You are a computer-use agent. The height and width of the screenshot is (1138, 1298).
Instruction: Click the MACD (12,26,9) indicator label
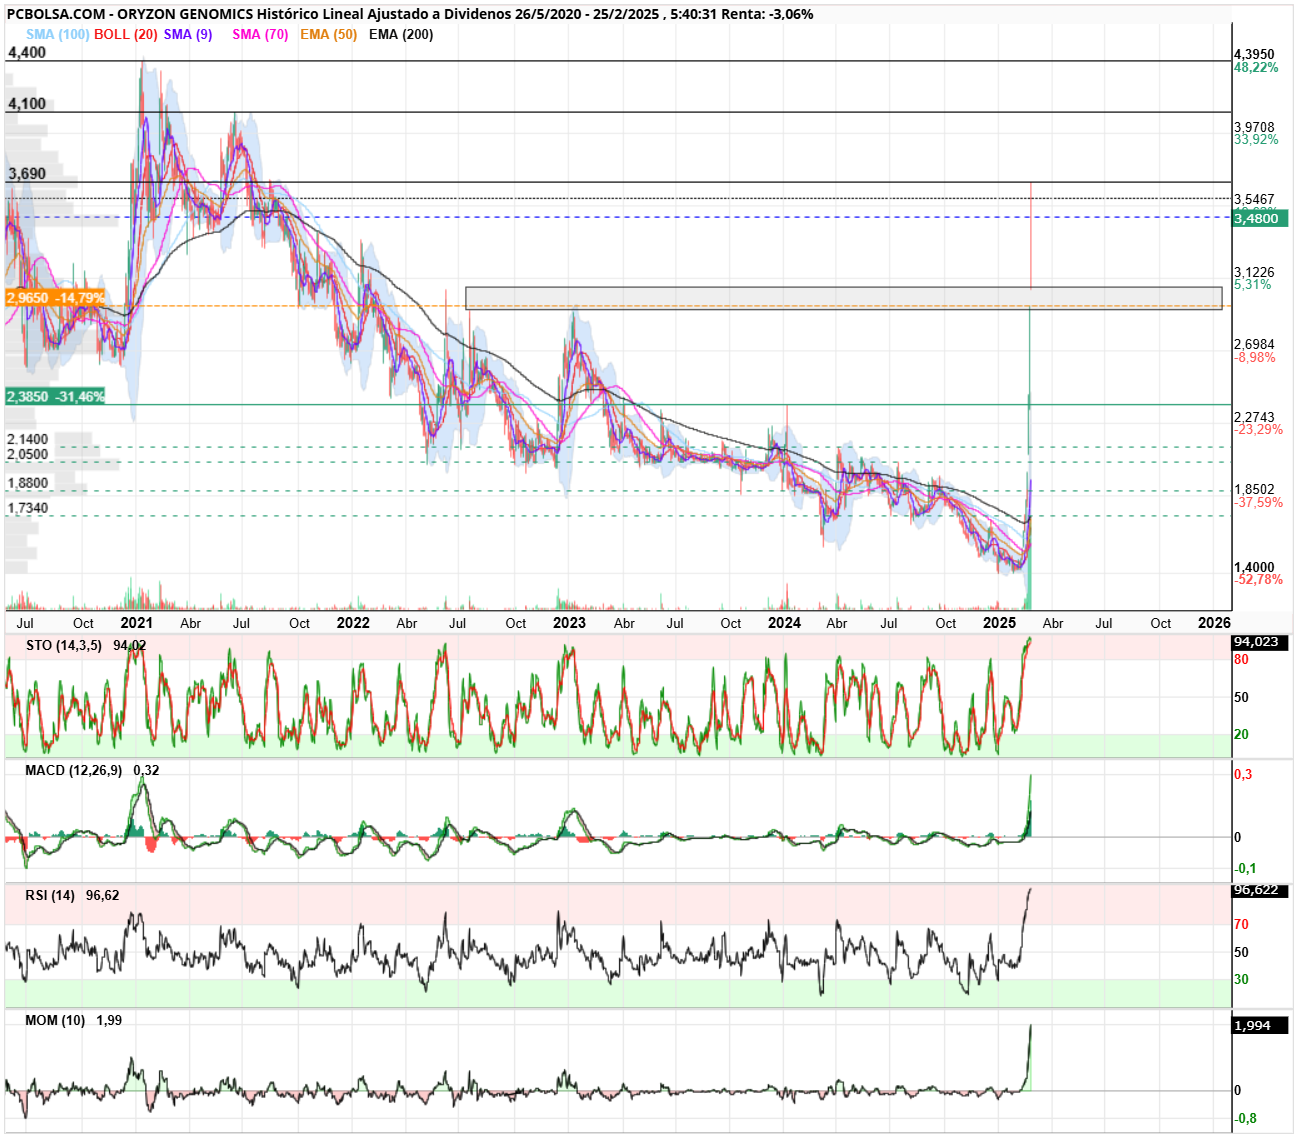(x=74, y=770)
